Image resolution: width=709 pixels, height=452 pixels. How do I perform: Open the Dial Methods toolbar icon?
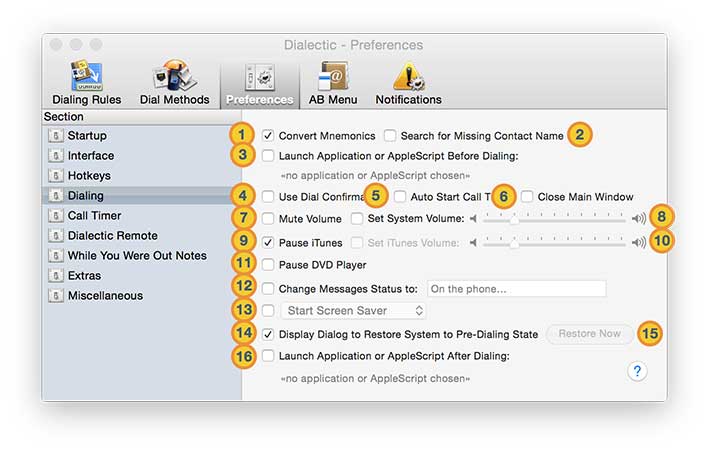click(175, 76)
